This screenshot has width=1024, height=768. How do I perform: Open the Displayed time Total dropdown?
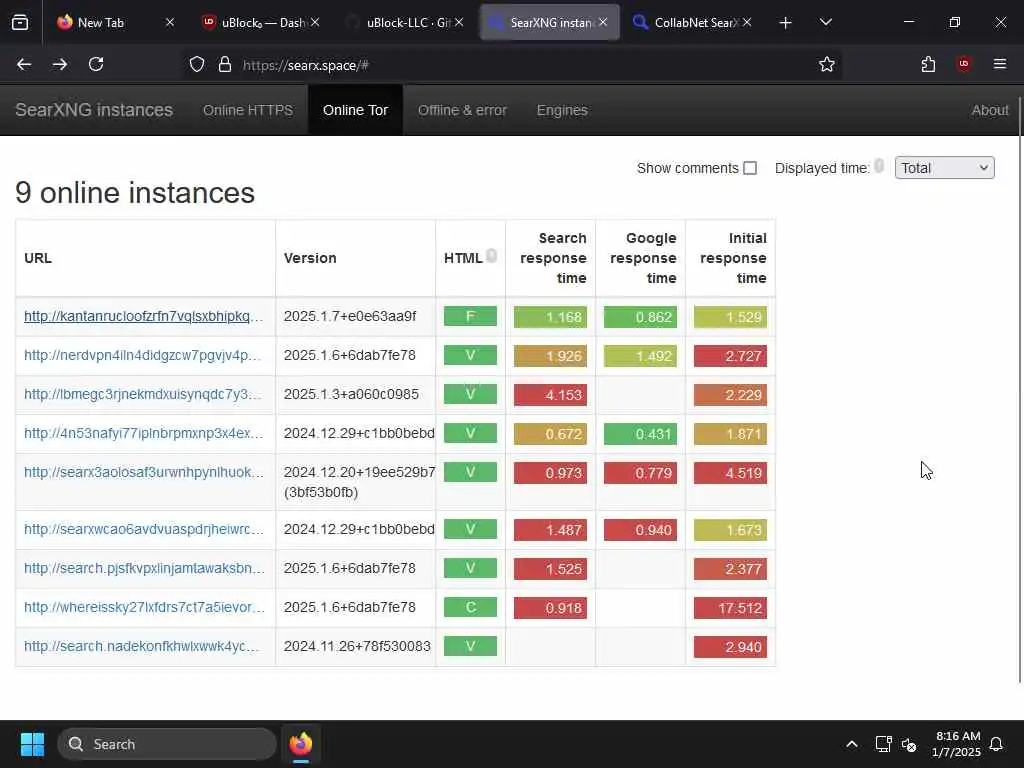944,168
